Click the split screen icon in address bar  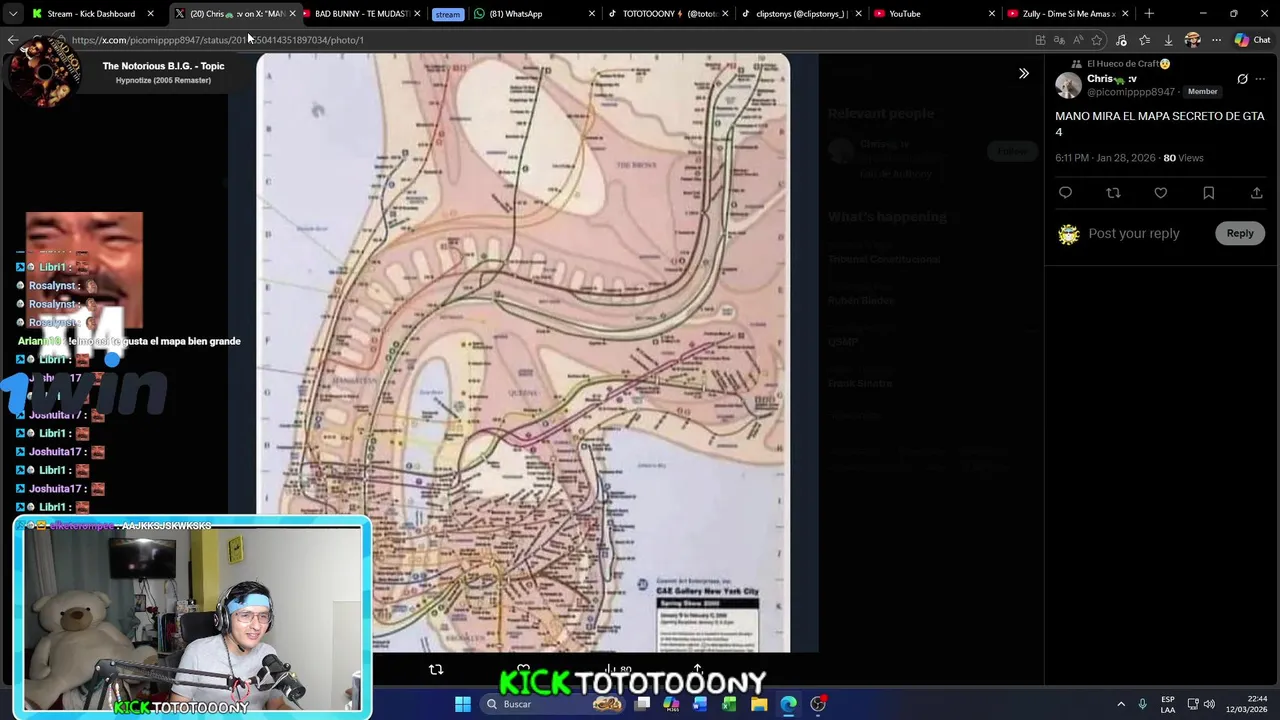point(1040,40)
